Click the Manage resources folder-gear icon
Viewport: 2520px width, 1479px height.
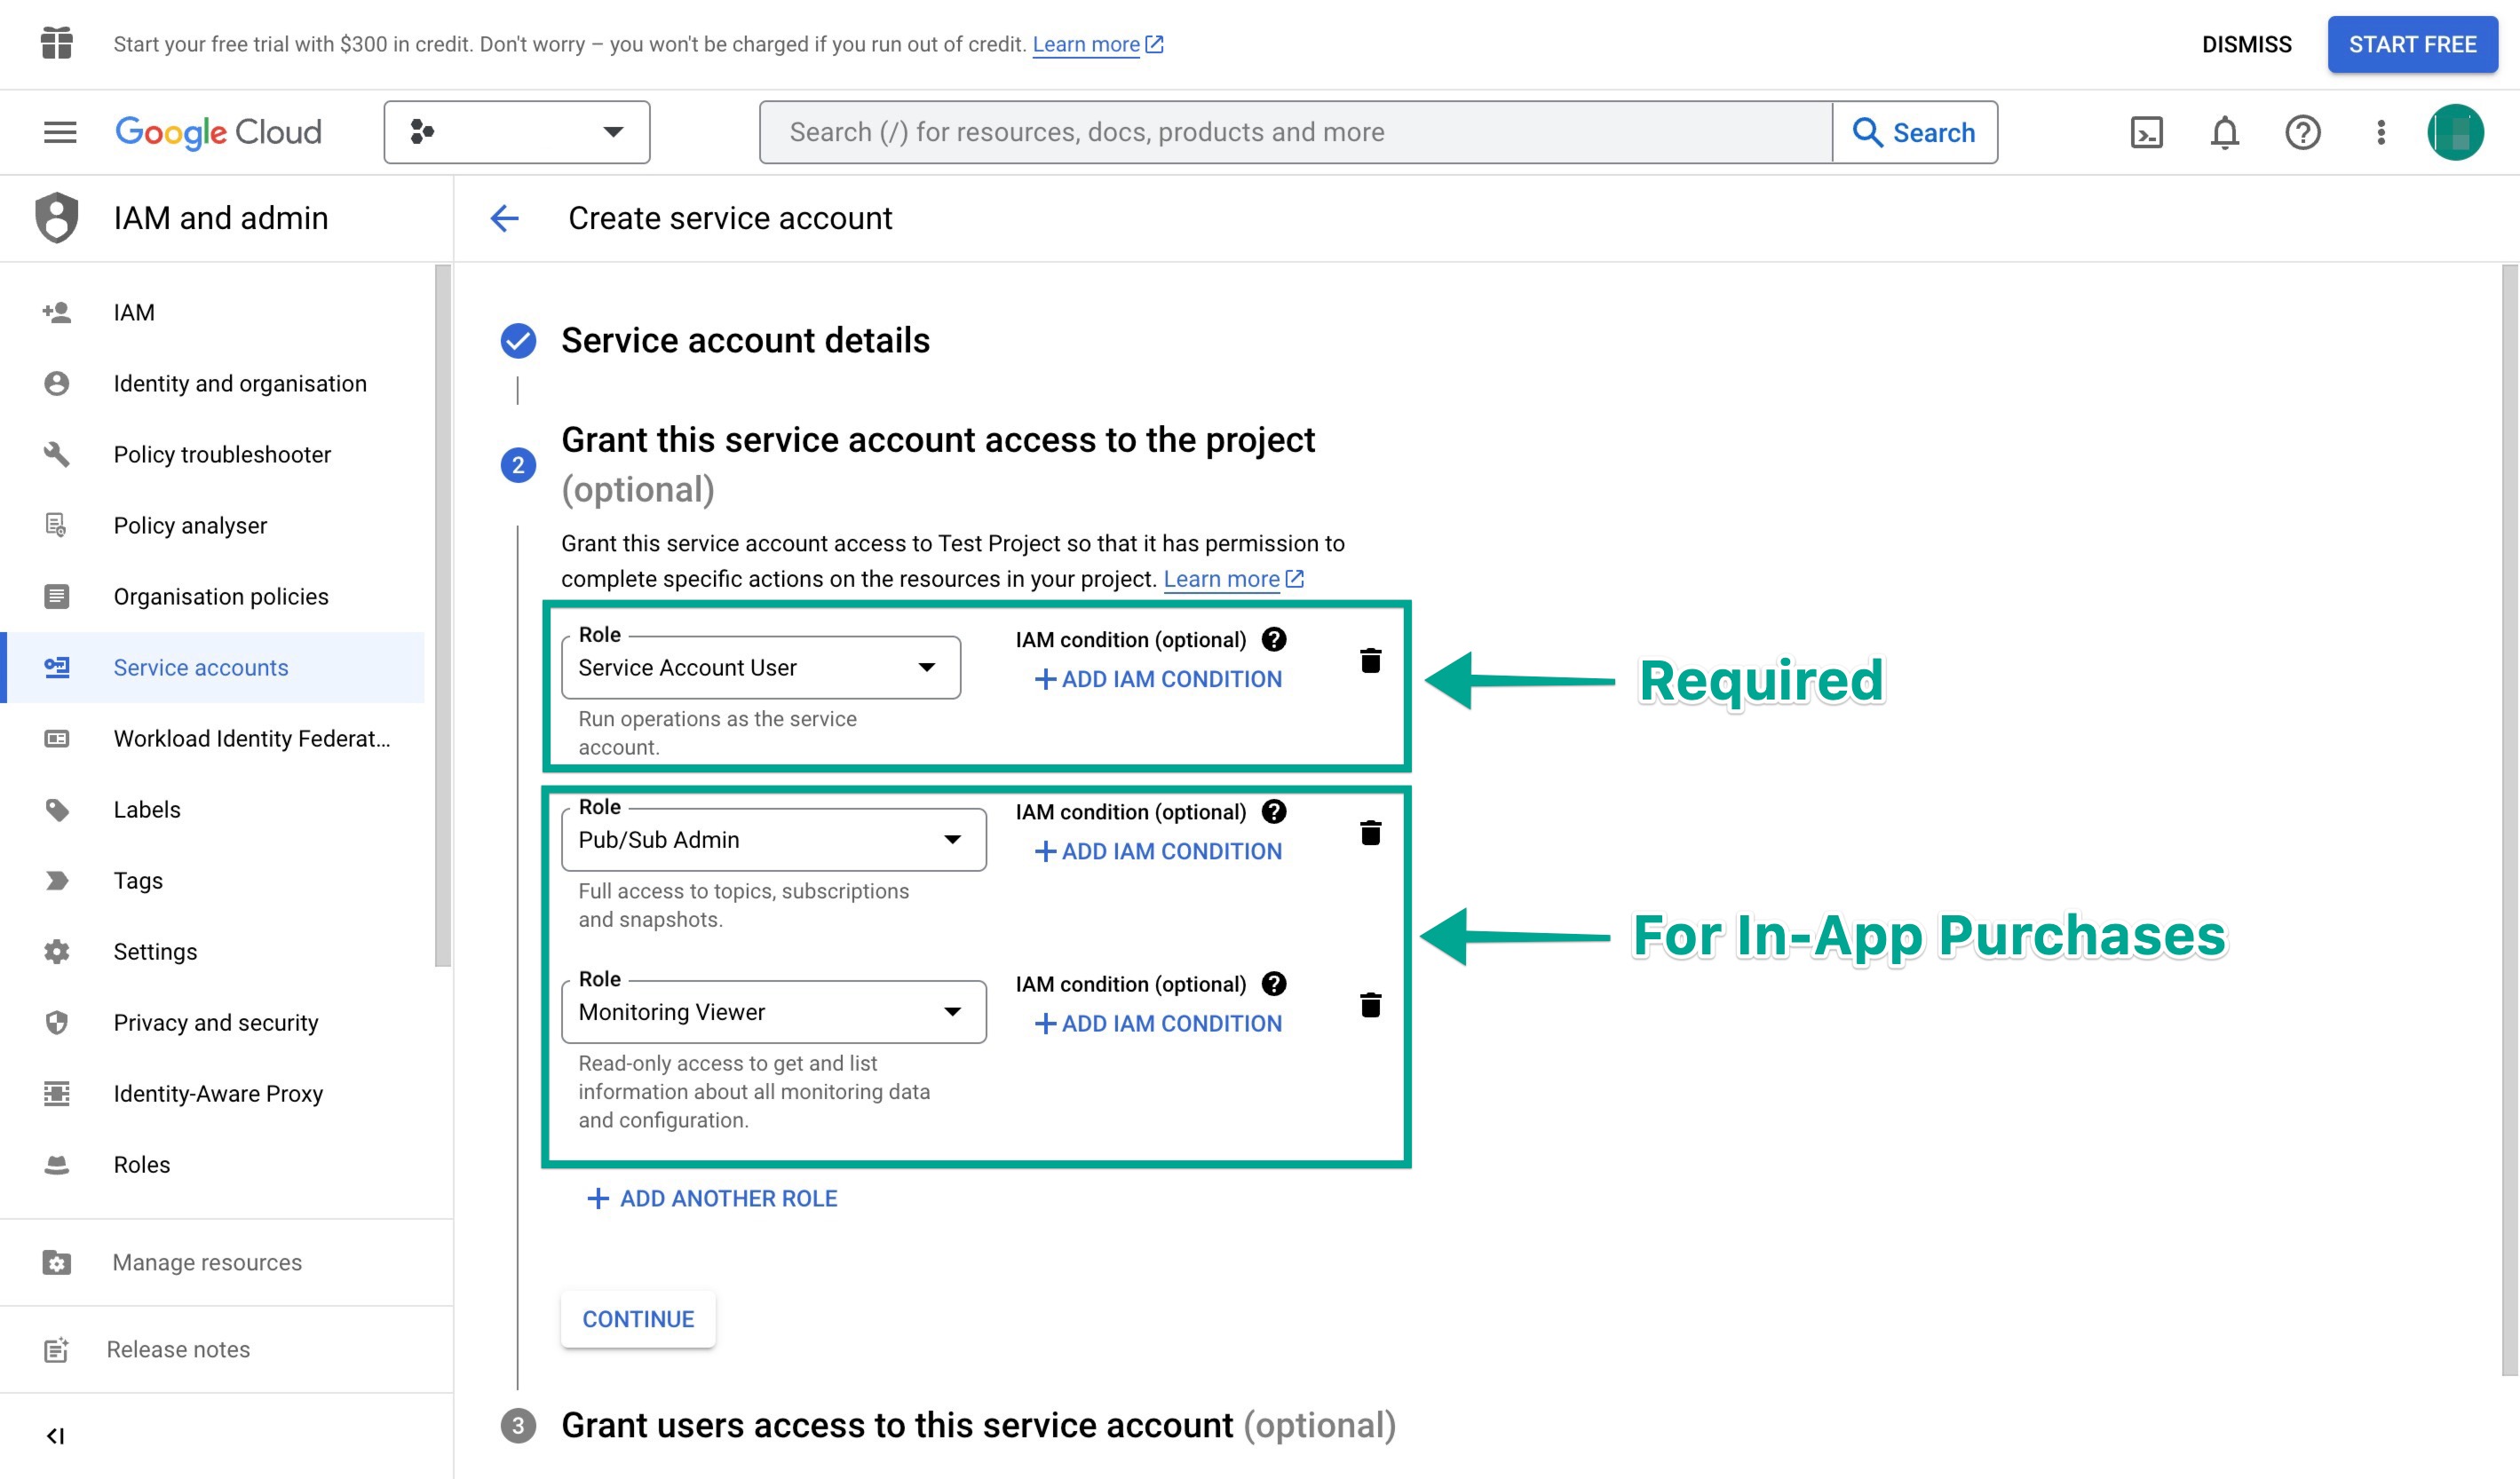click(57, 1262)
